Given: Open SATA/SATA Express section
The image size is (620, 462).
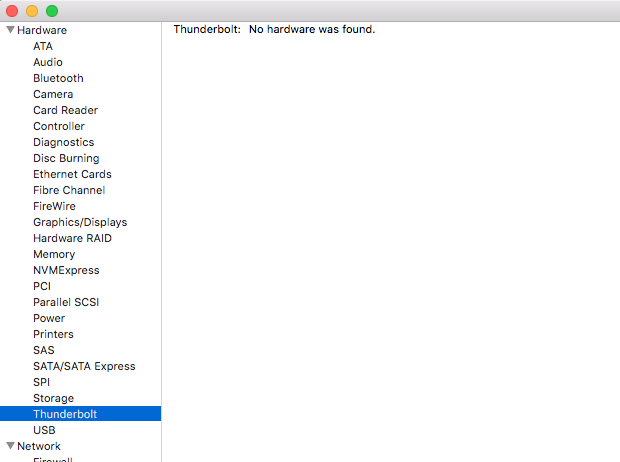Looking at the screenshot, I should pyautogui.click(x=84, y=366).
